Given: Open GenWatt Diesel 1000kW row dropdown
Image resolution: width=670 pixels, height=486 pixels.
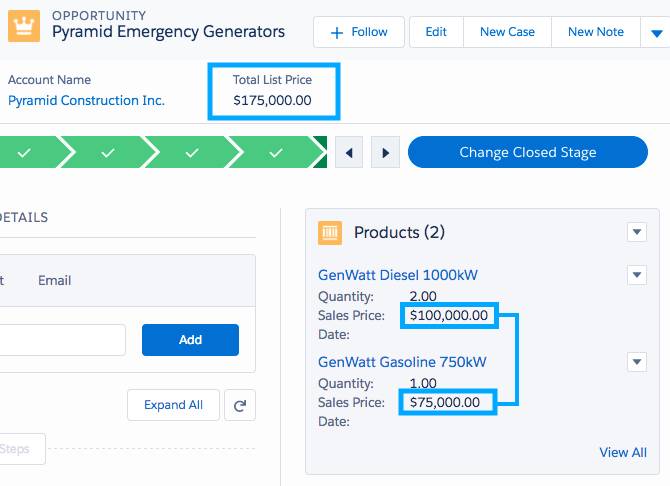Looking at the screenshot, I should tap(637, 275).
